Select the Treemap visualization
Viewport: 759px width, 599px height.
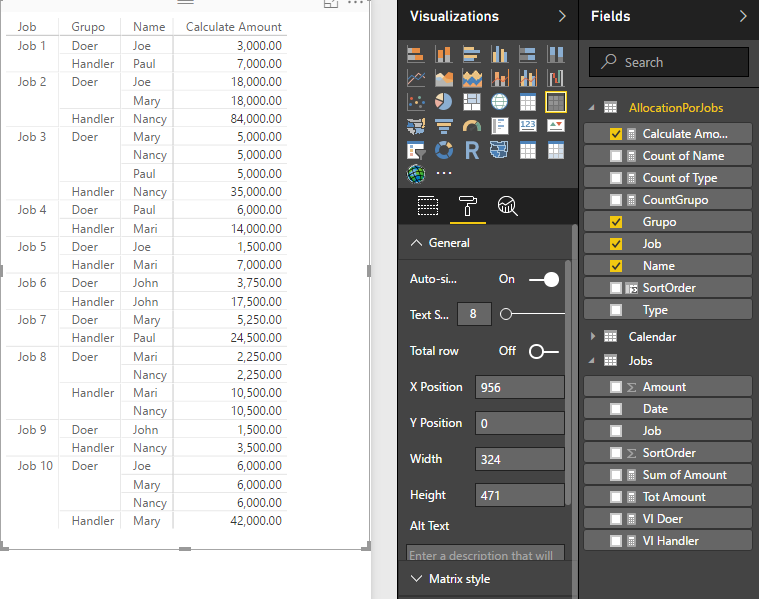[471, 102]
